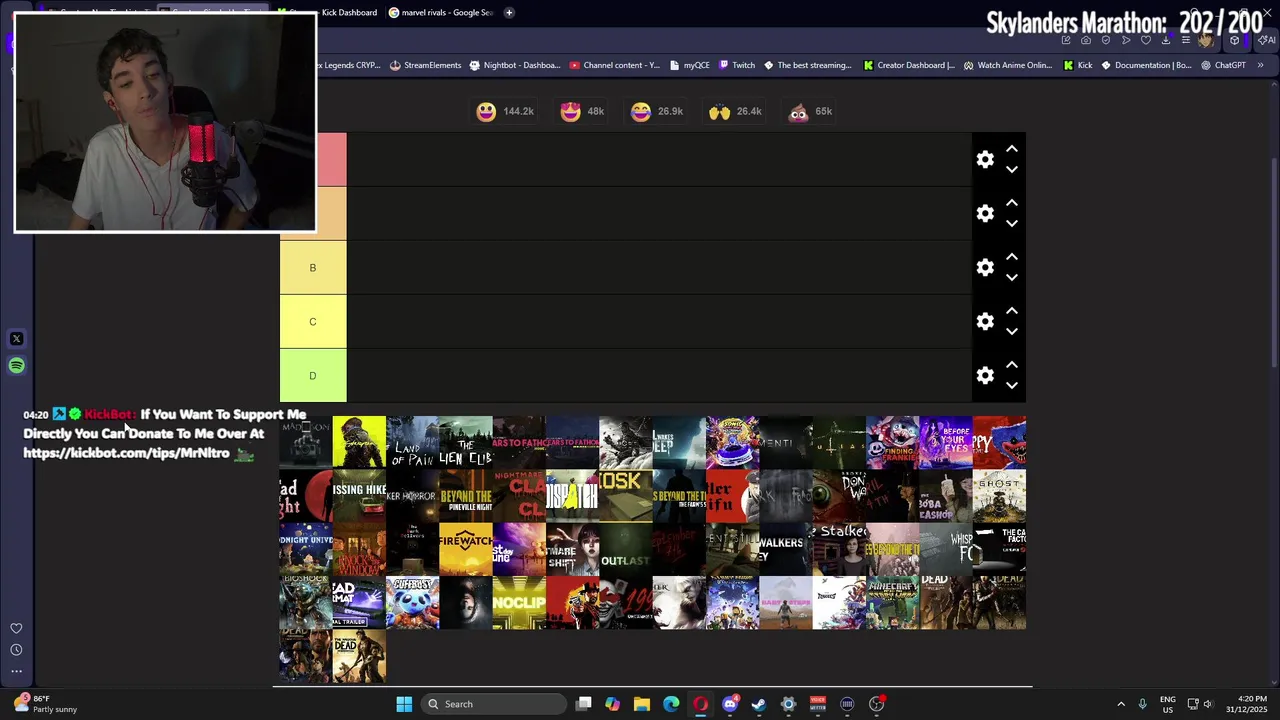Open settings gear for the B tier row
This screenshot has width=1280, height=720.
click(x=985, y=268)
